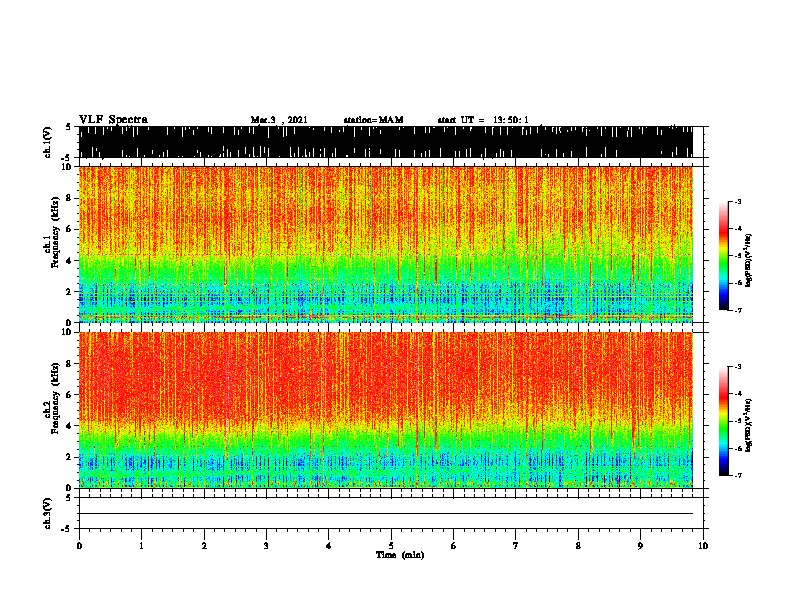The image size is (792, 612).
Task: Click the "ch.1(V)" axis label
Action: 48,142
